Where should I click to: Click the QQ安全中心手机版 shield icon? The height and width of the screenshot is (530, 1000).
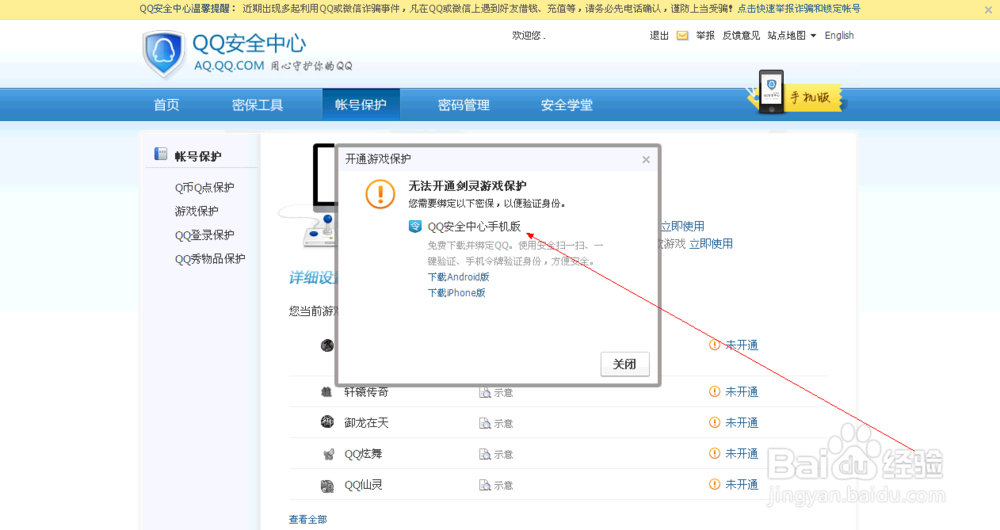click(x=415, y=226)
